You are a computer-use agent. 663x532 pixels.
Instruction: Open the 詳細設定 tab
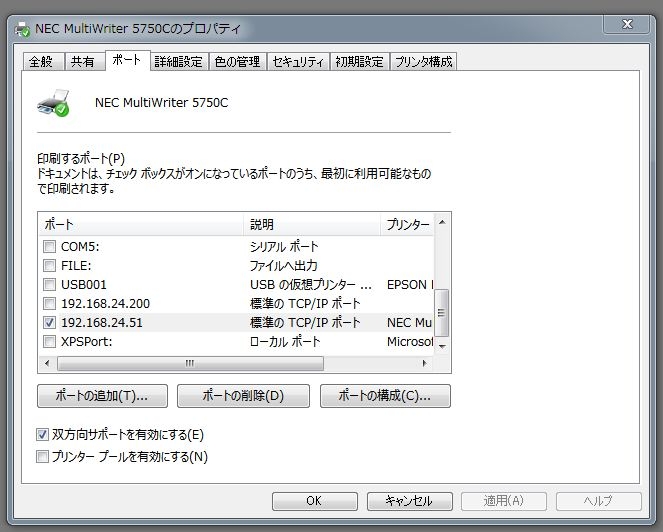(178, 62)
